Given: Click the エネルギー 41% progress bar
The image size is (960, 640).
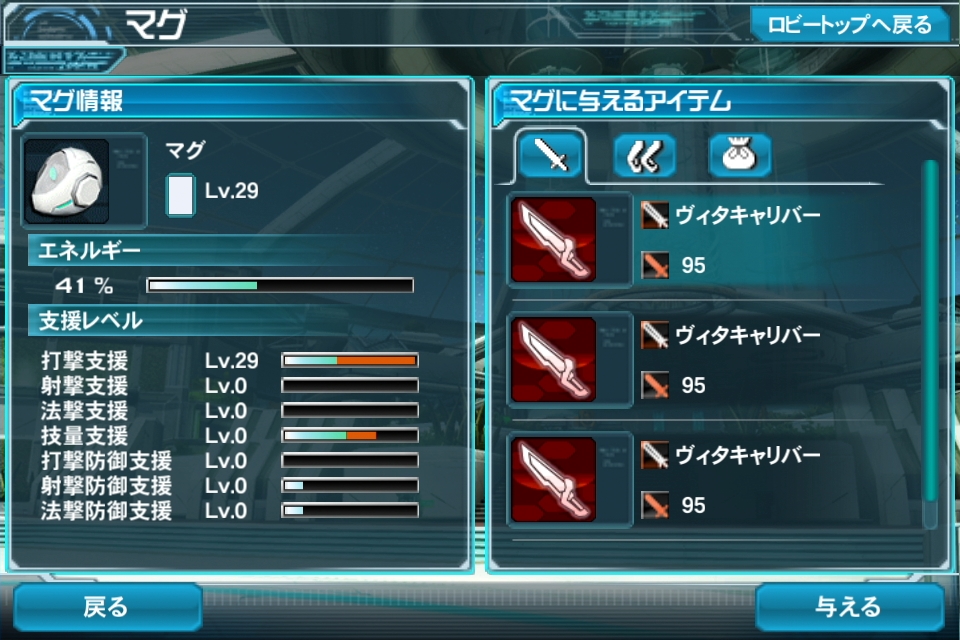Looking at the screenshot, I should pyautogui.click(x=280, y=285).
